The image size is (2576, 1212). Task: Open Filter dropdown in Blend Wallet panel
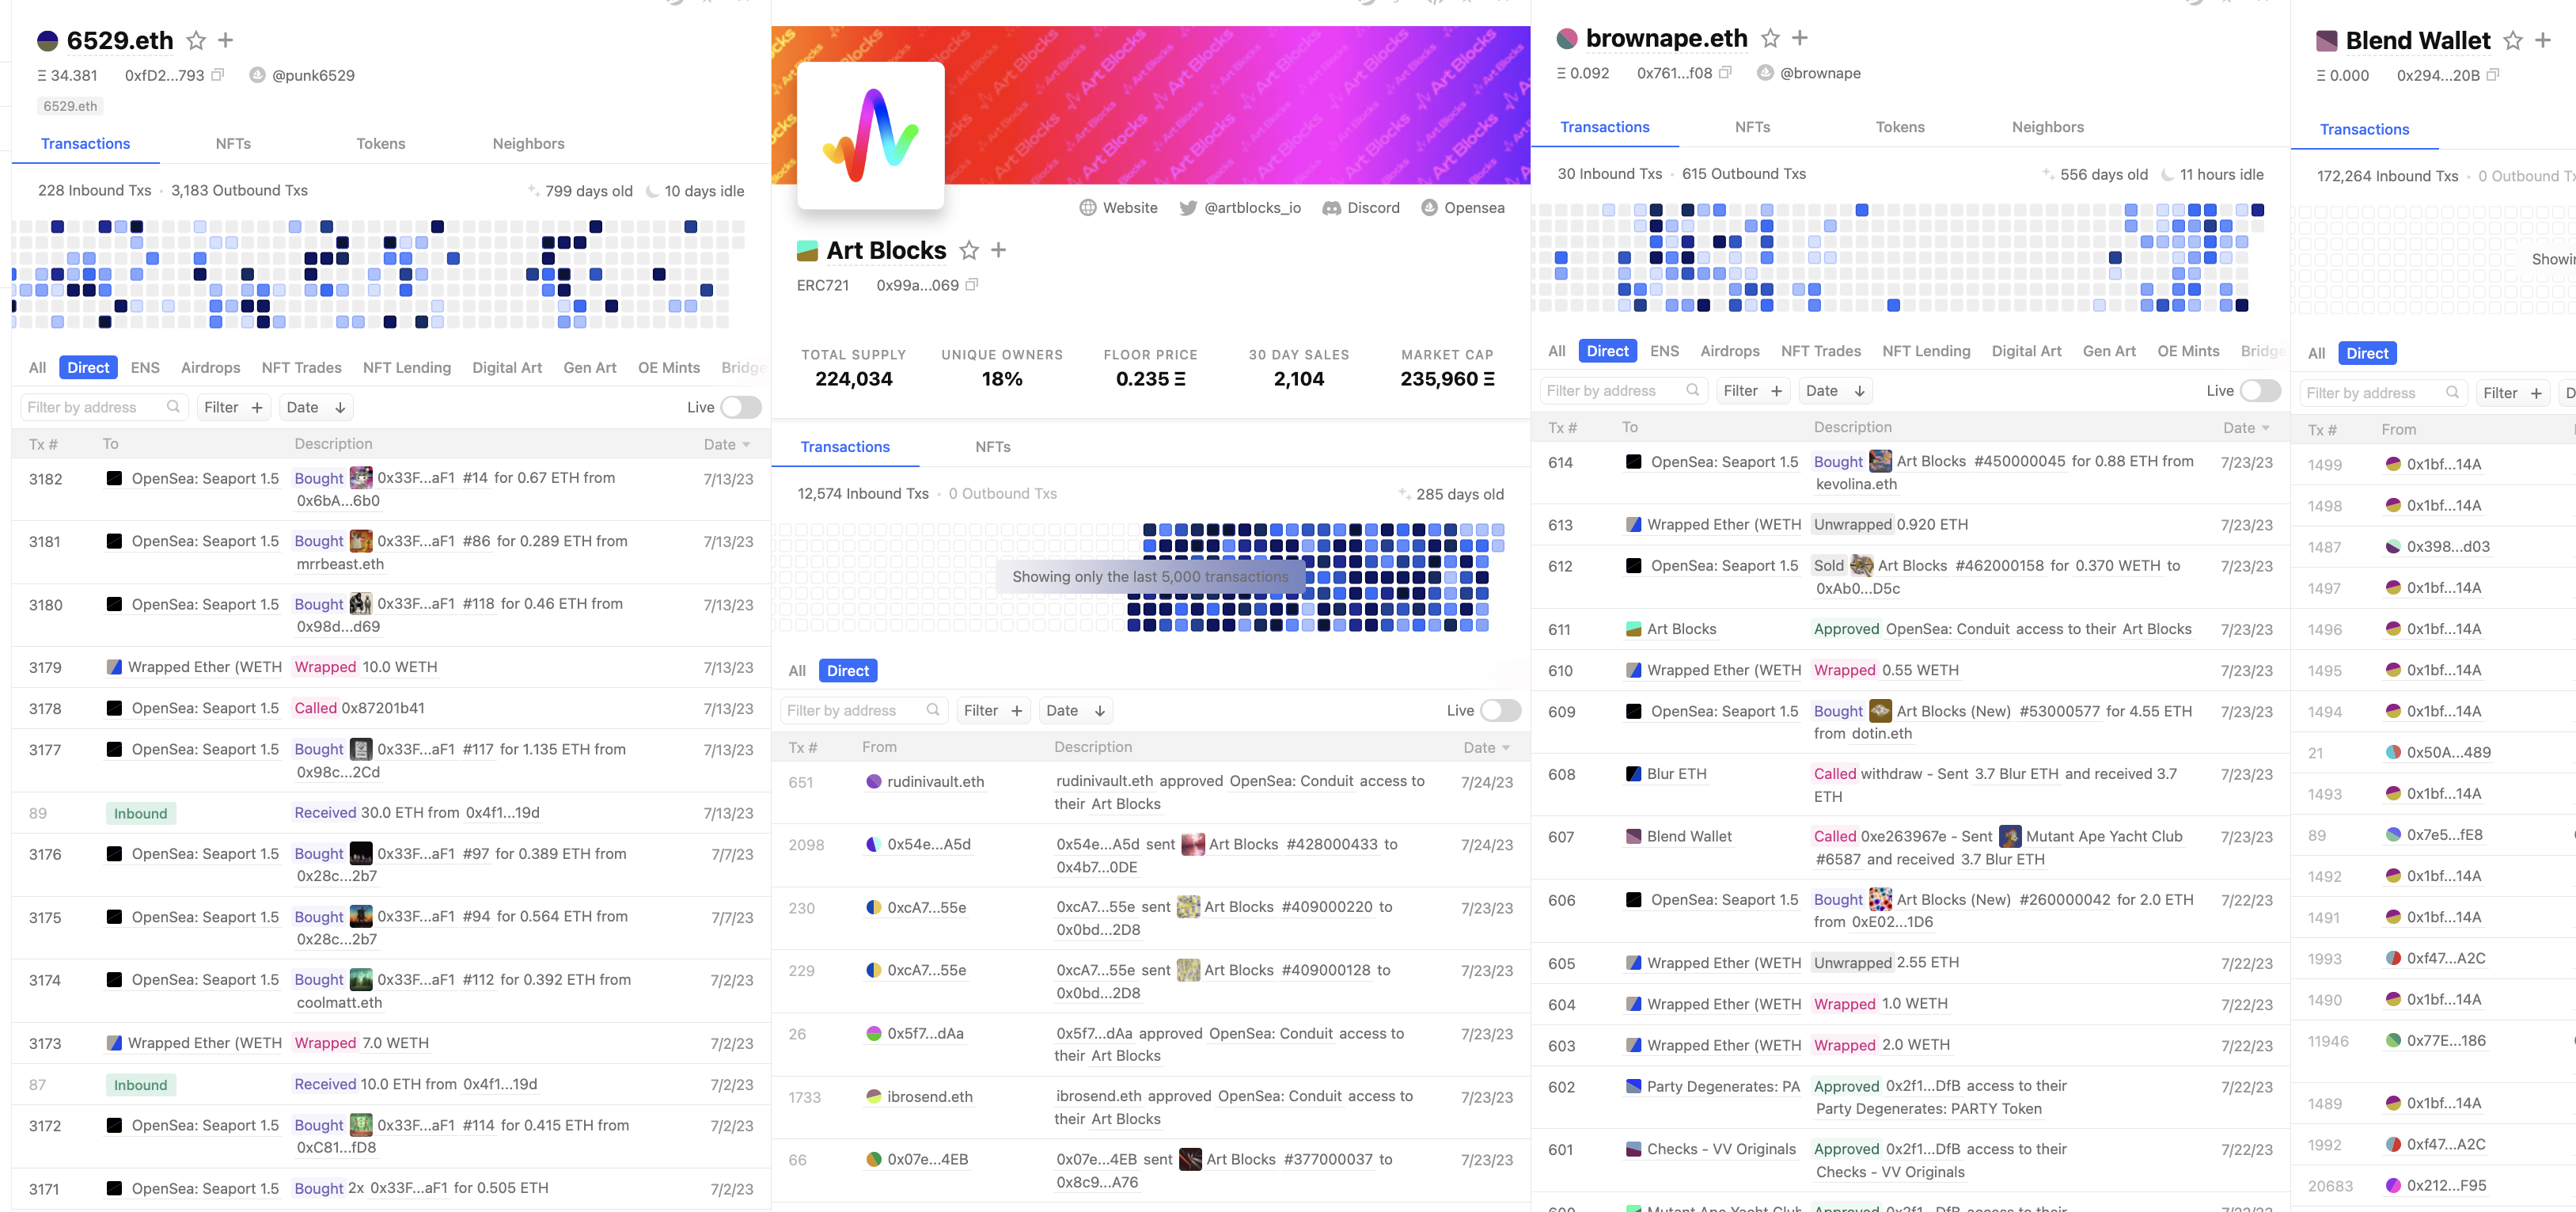coord(2513,393)
